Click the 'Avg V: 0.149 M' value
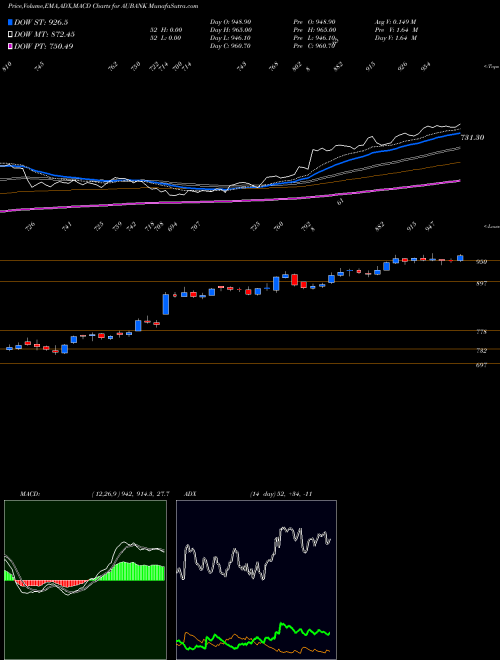 395,21
